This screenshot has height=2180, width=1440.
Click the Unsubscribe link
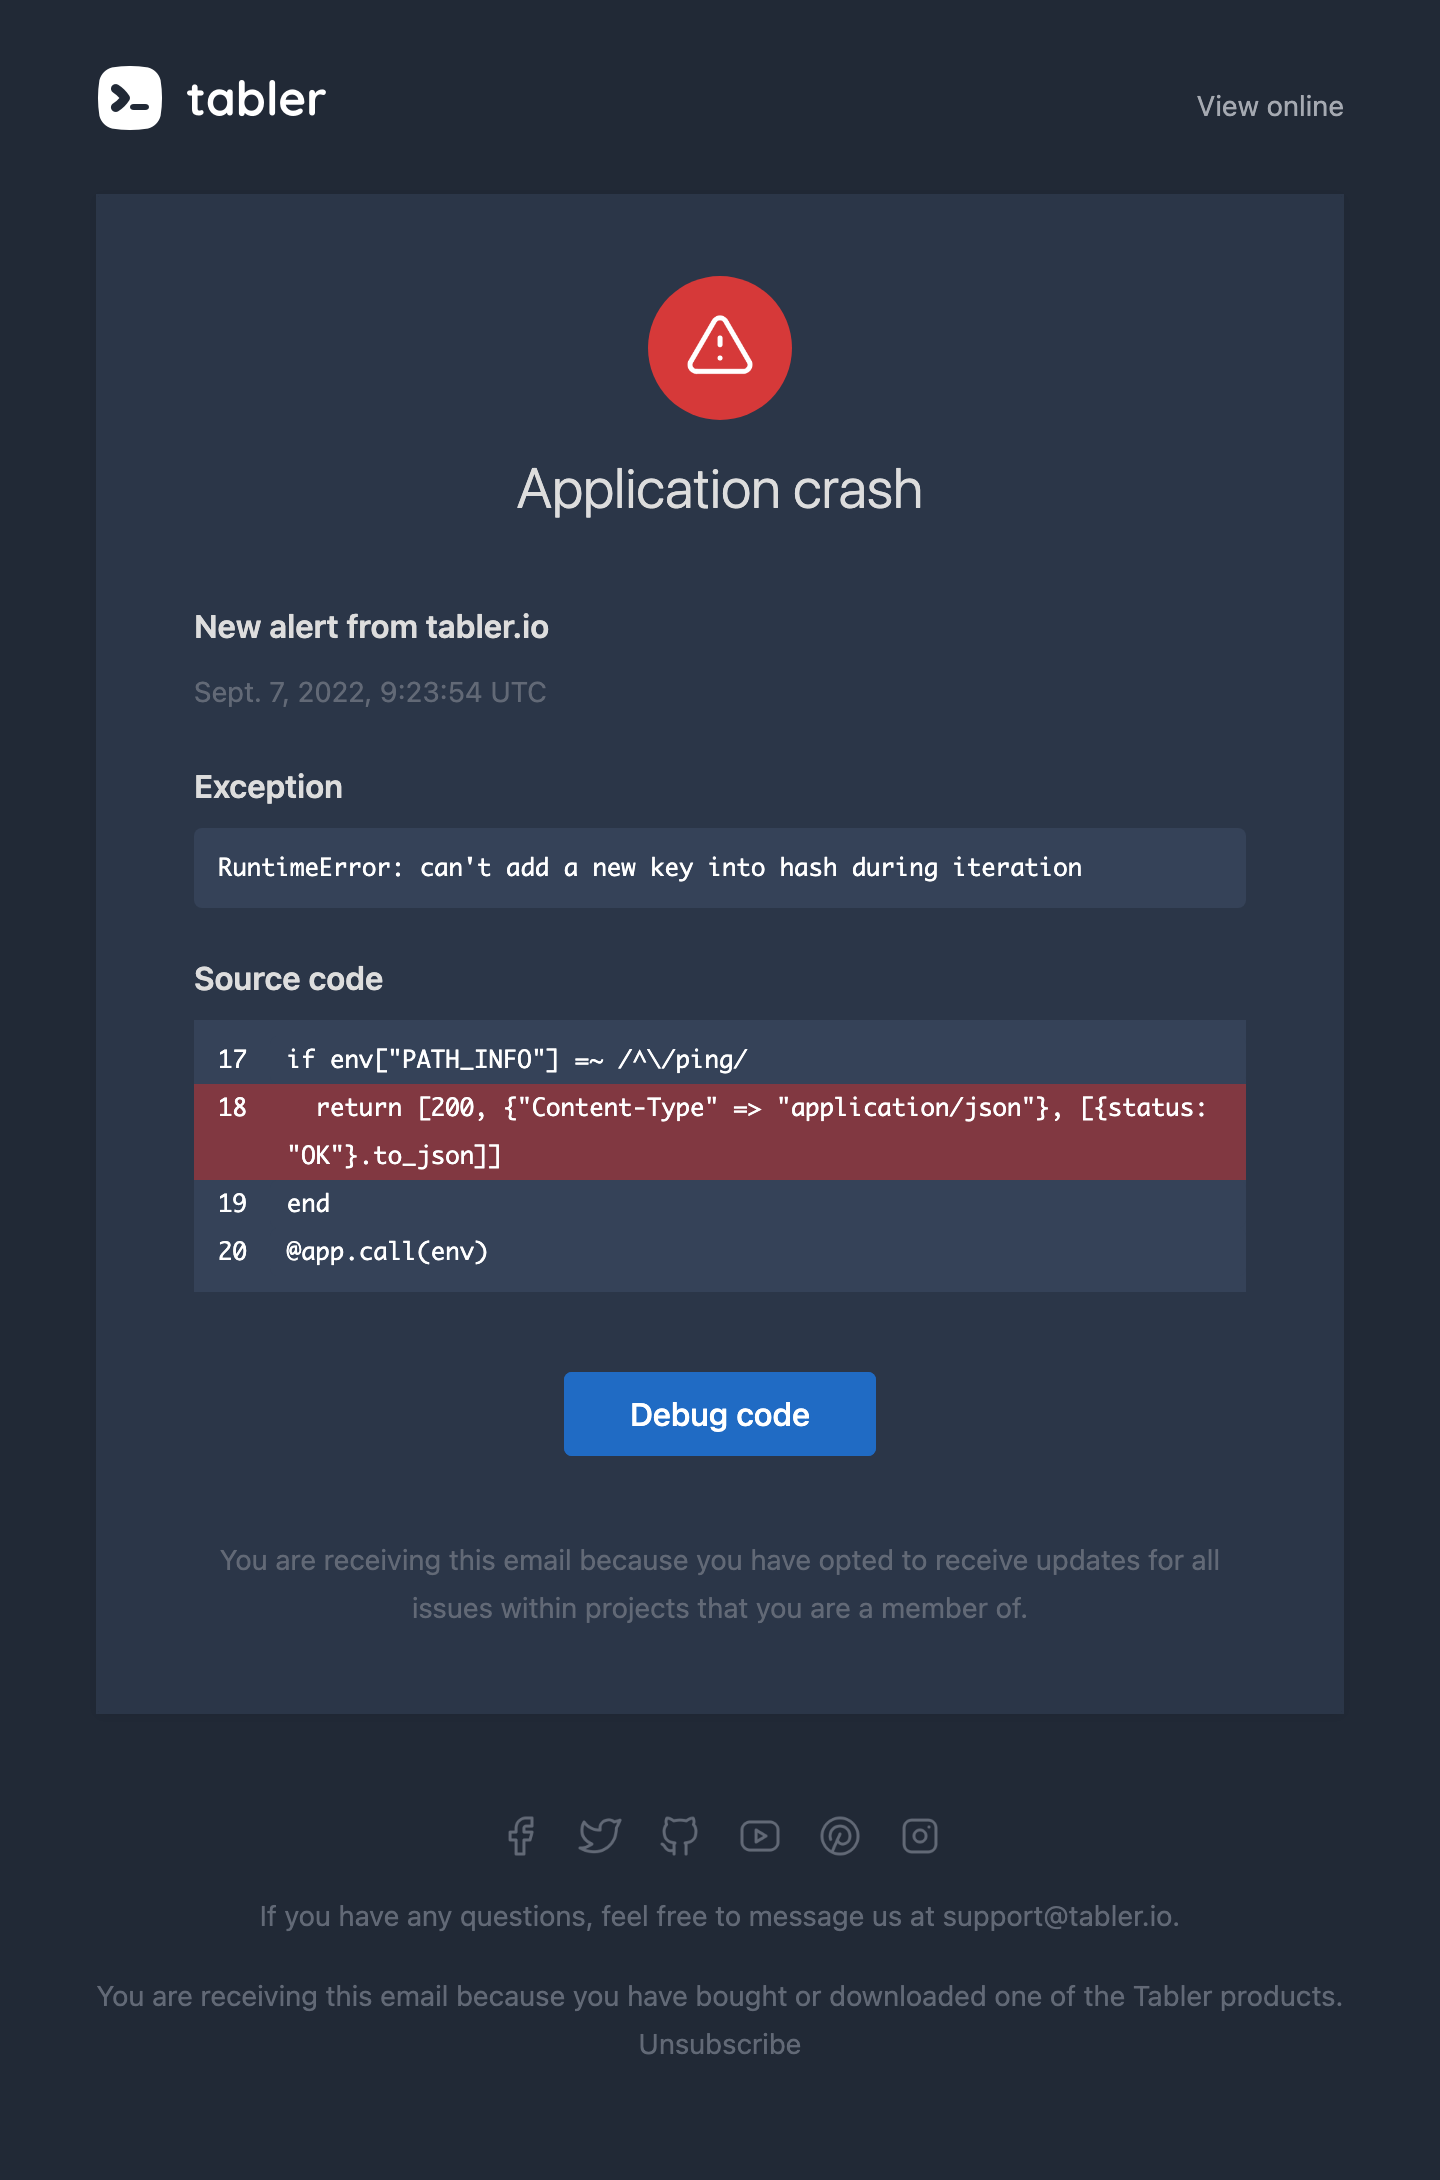tap(720, 2044)
